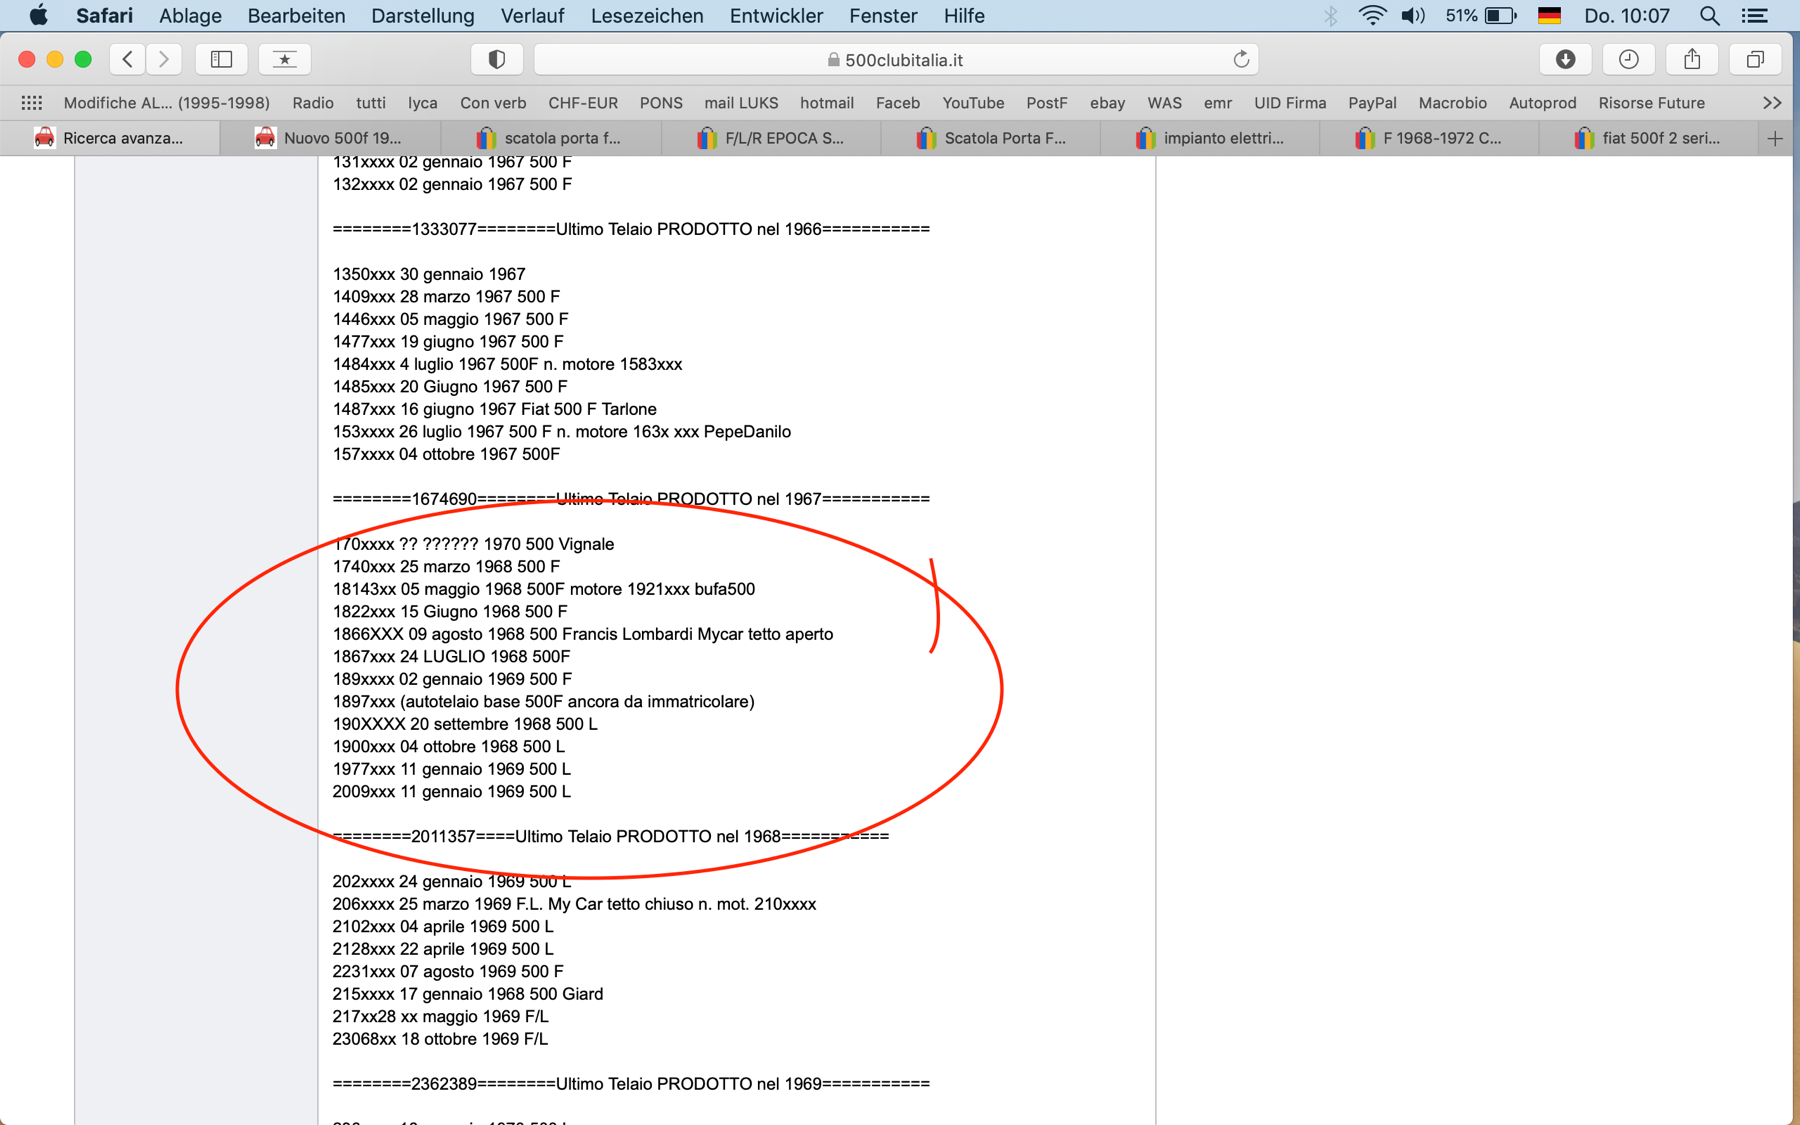This screenshot has height=1125, width=1800.
Task: Open the Verlauf menu
Action: coord(532,15)
